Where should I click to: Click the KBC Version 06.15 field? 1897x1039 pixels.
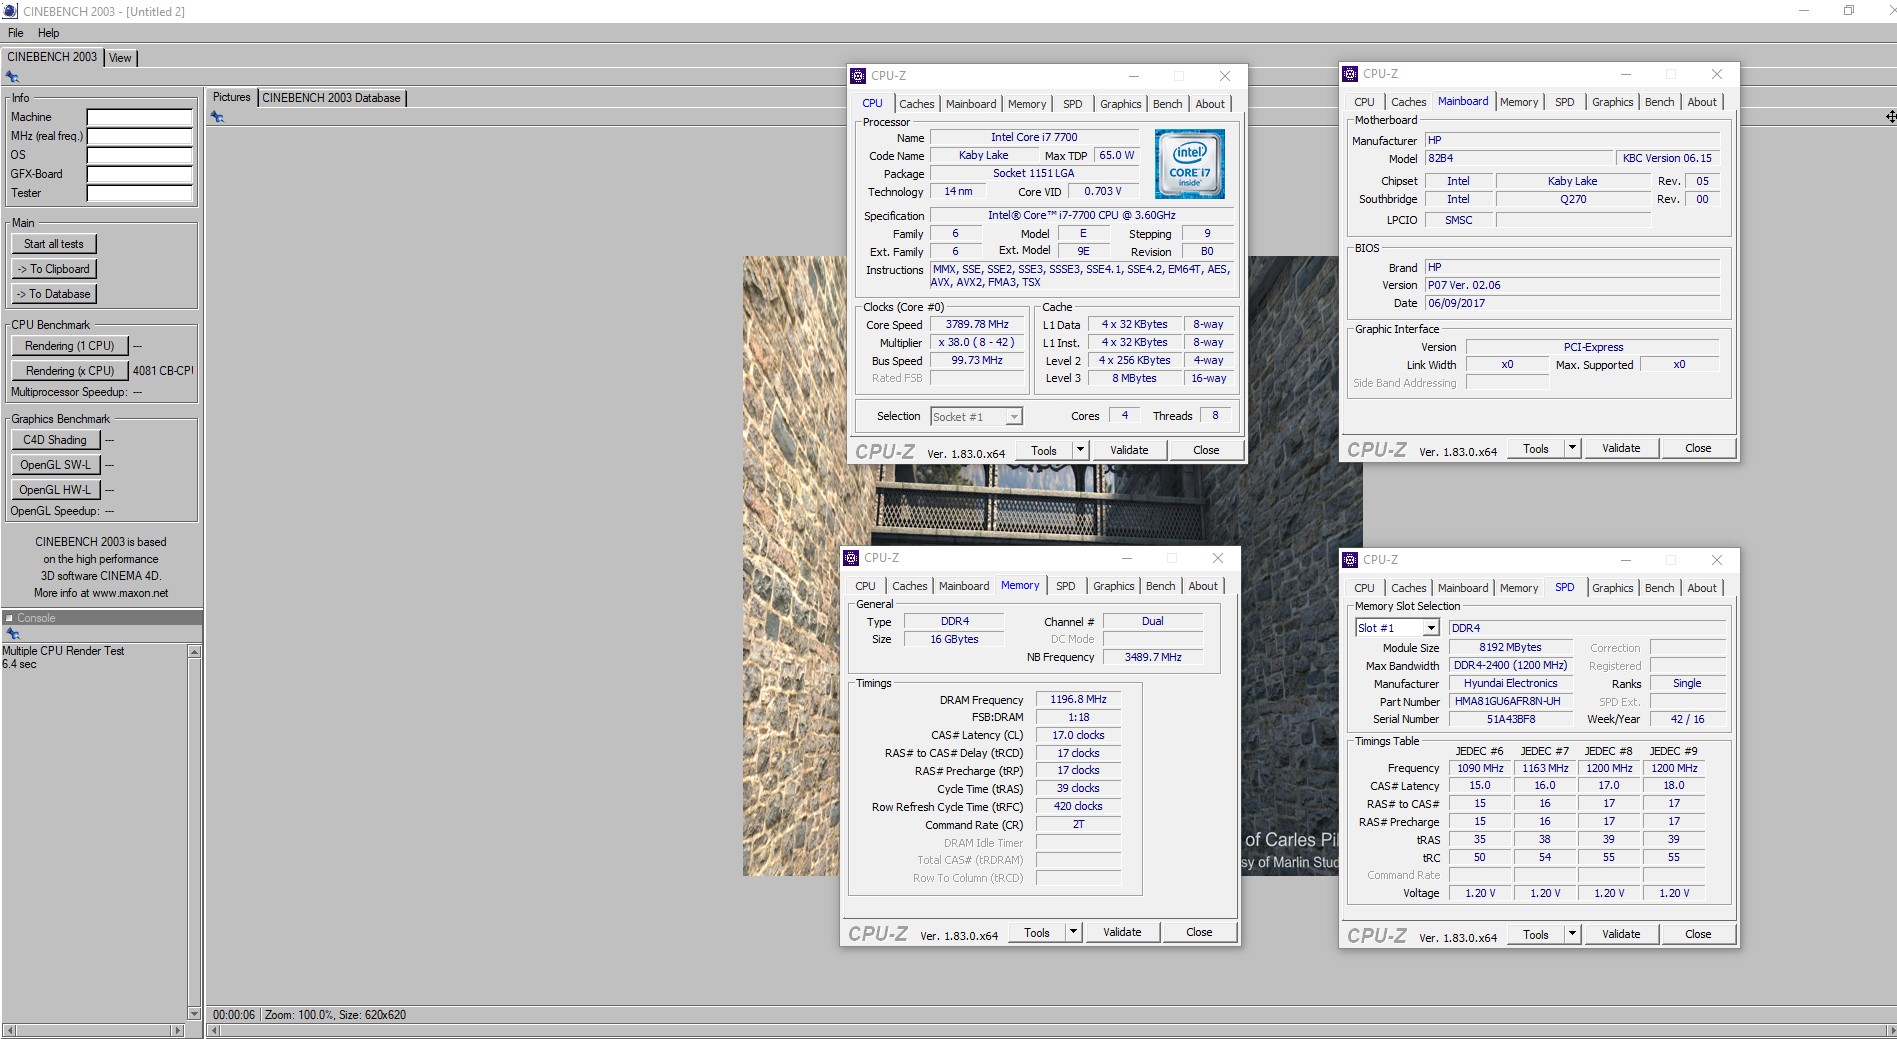coord(1667,158)
